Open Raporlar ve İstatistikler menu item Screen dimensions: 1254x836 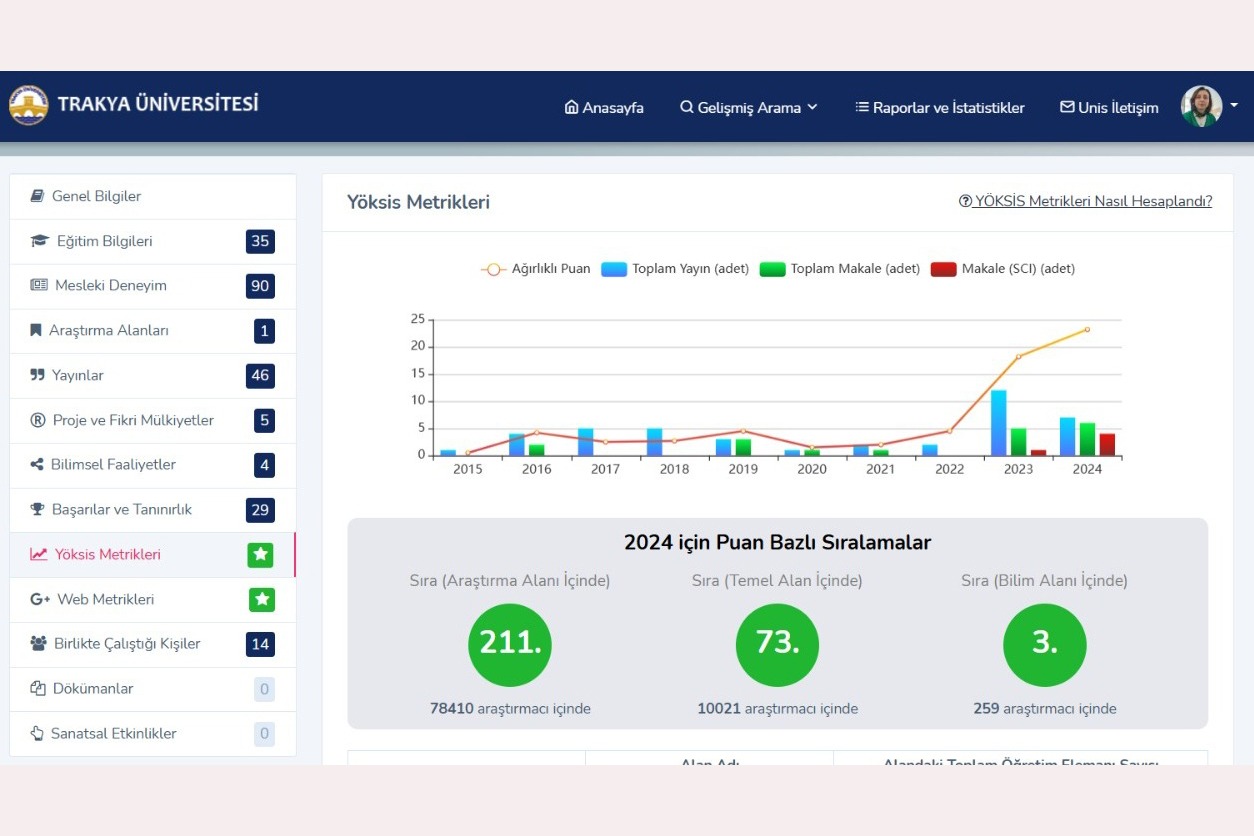click(x=939, y=107)
